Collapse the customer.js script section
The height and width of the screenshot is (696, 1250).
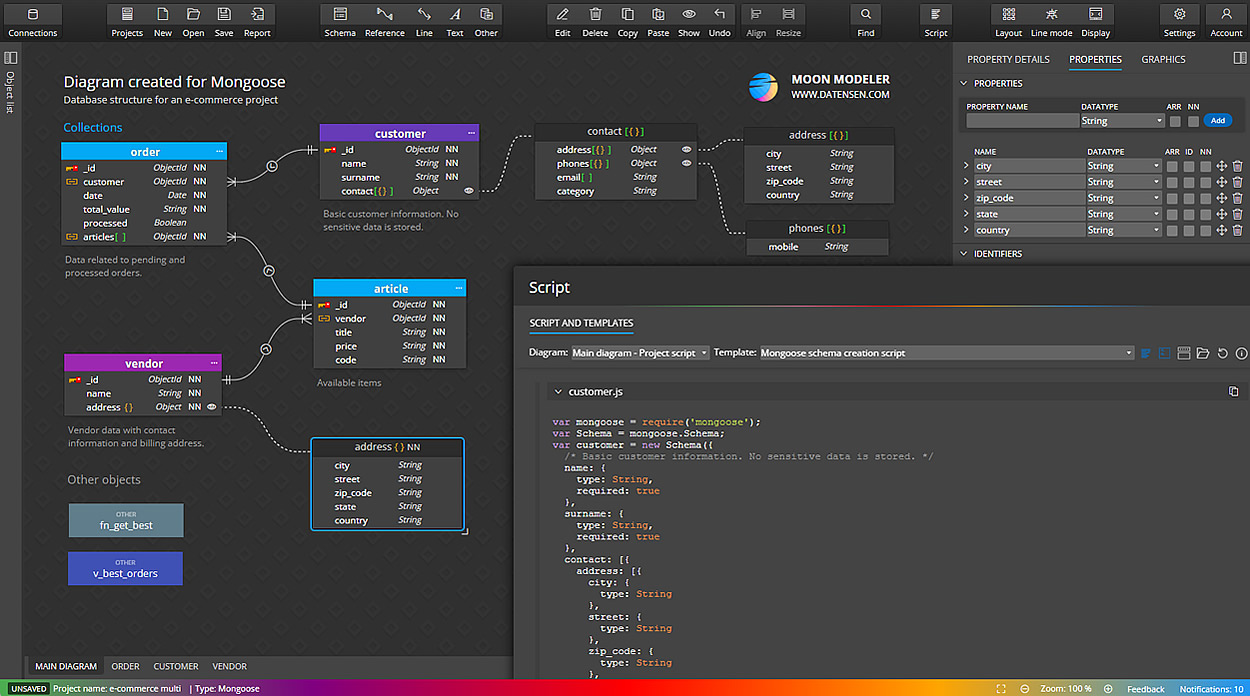click(x=558, y=392)
